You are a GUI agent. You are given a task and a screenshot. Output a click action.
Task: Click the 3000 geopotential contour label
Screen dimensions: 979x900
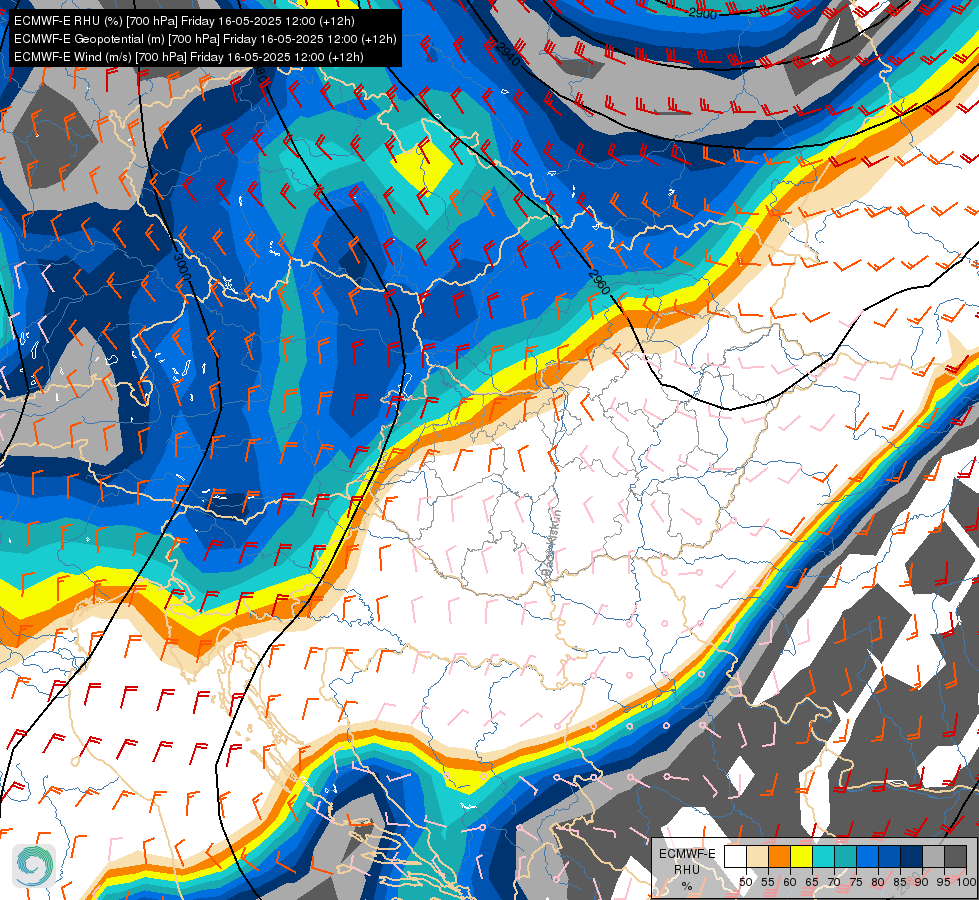point(182,267)
